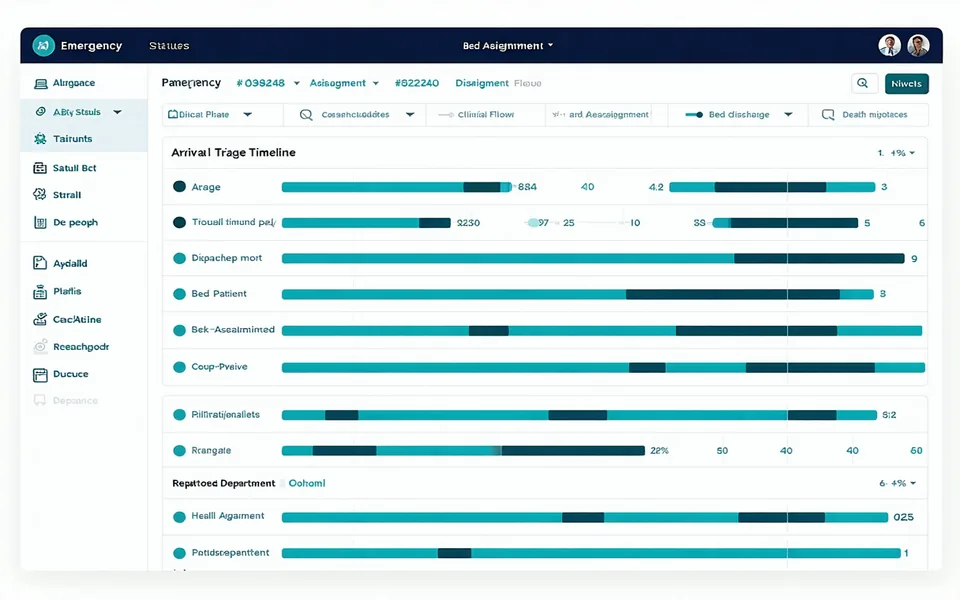This screenshot has height=600, width=960.
Task: Click the Bed Patient timeline bar
Action: point(577,294)
